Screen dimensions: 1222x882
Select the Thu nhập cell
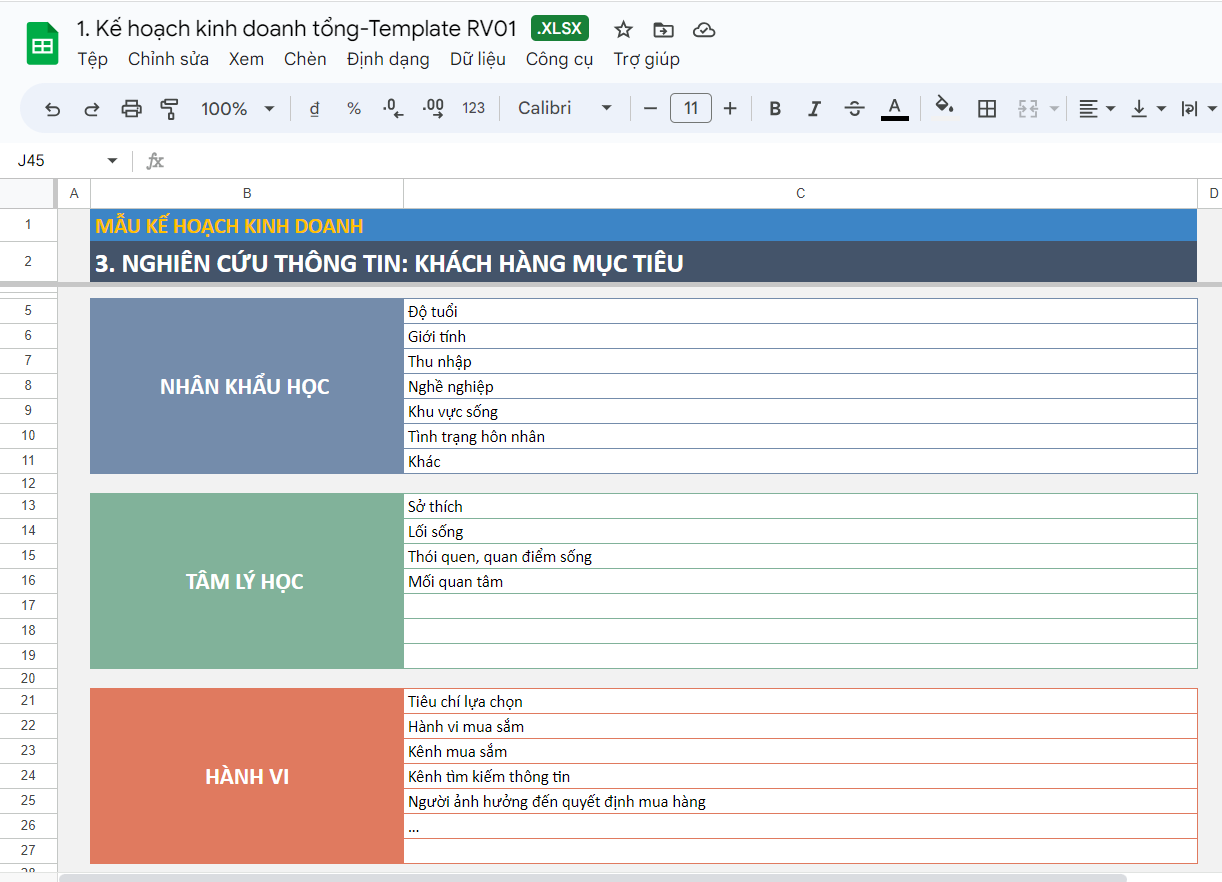[x=800, y=361]
